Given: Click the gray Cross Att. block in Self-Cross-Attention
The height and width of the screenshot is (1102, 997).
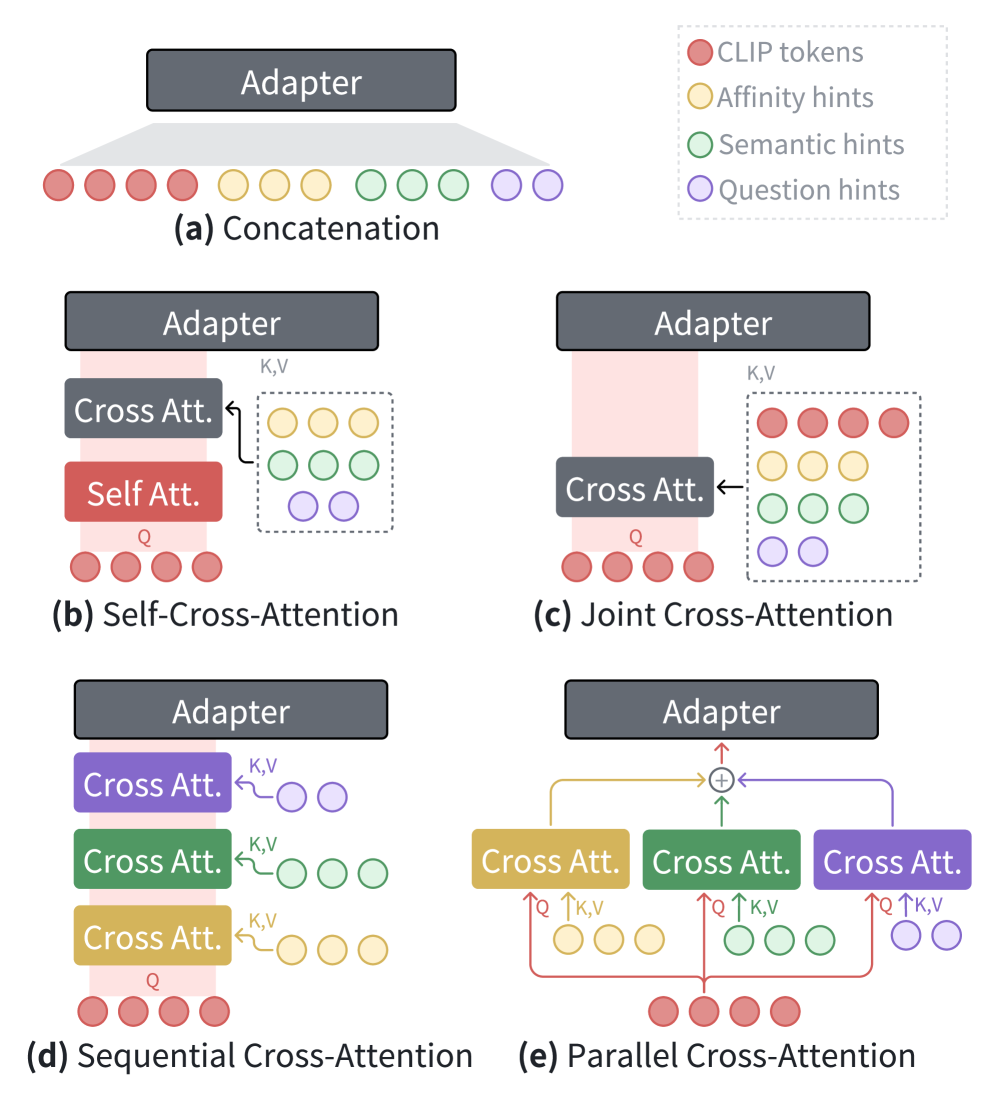Looking at the screenshot, I should coord(143,409).
